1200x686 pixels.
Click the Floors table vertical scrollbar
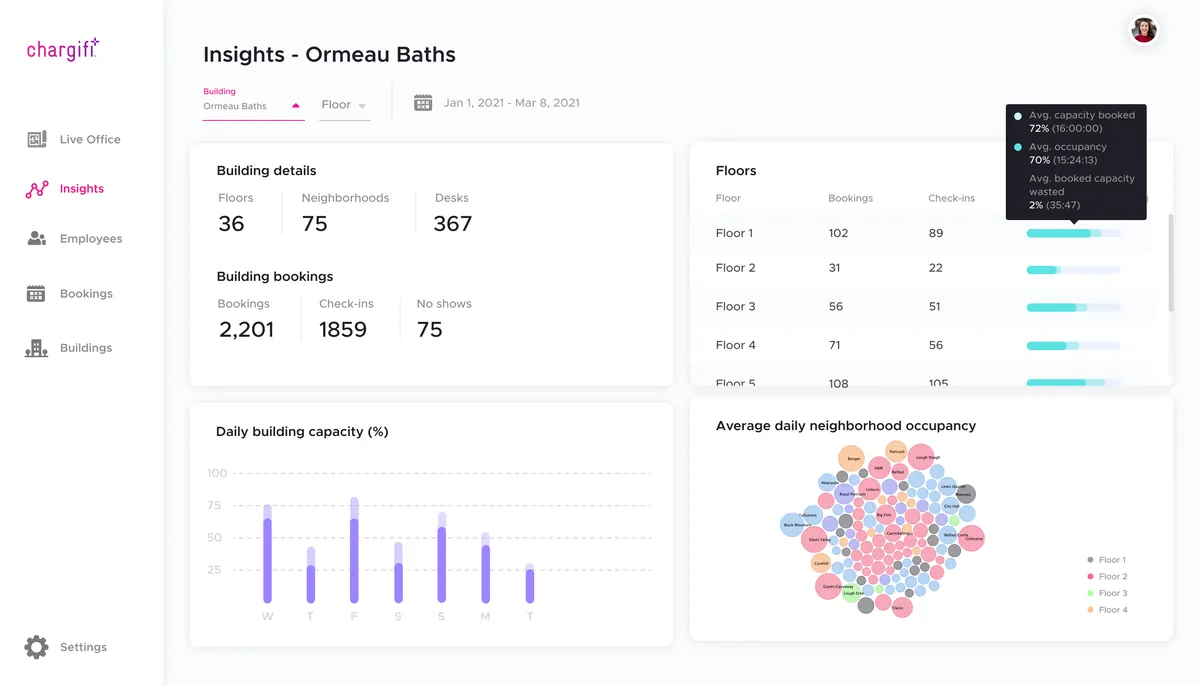1169,263
